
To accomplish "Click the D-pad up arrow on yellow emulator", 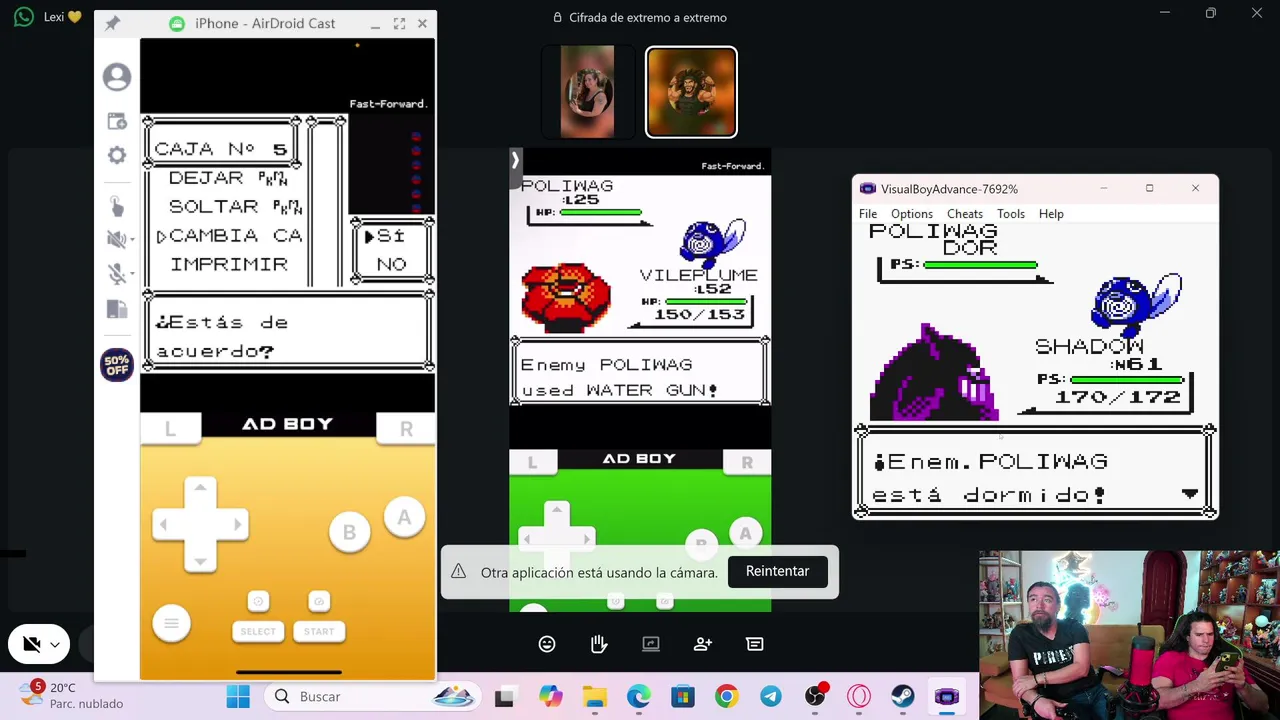I will click(x=200, y=489).
